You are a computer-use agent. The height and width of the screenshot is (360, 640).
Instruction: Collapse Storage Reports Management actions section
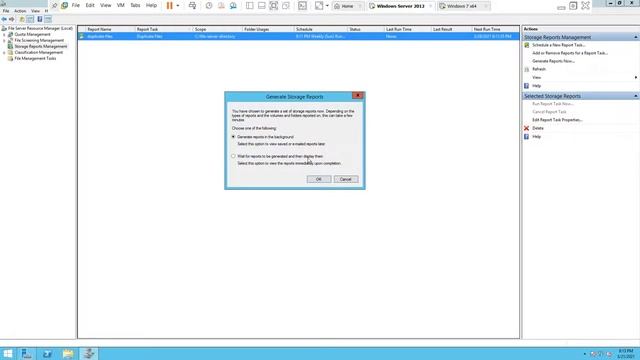pyautogui.click(x=636, y=37)
